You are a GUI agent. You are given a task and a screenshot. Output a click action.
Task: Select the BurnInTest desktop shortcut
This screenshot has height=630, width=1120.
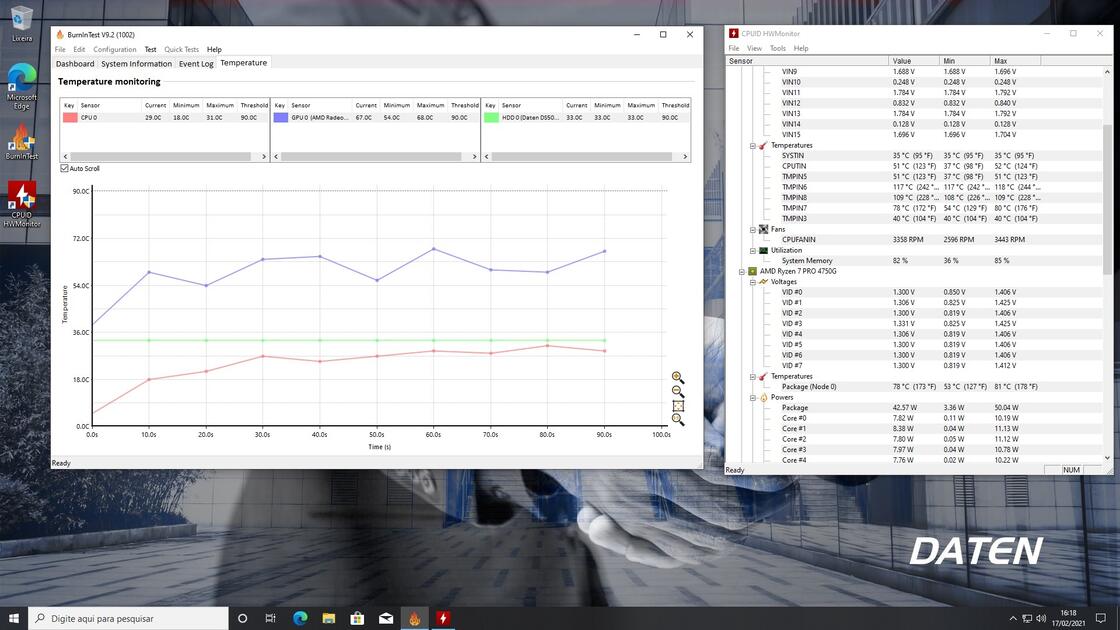coord(21,141)
